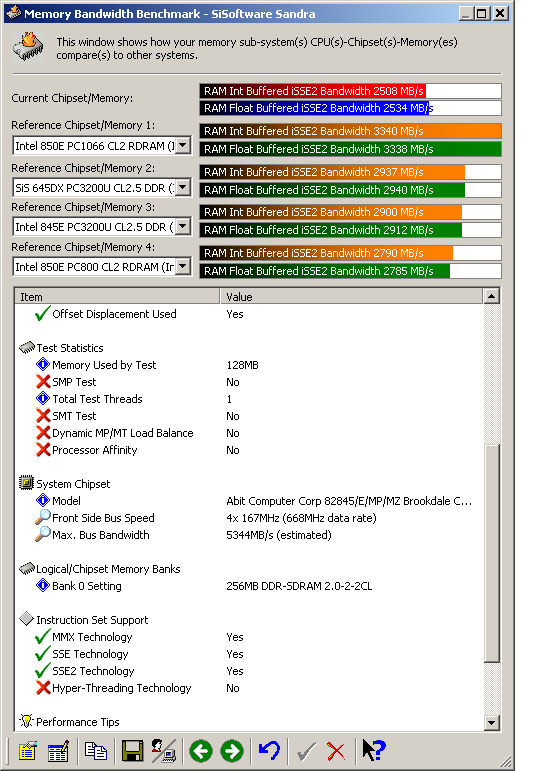This screenshot has height=771, width=549.
Task: Click the scrollbar up arrow in results list
Action: click(491, 296)
